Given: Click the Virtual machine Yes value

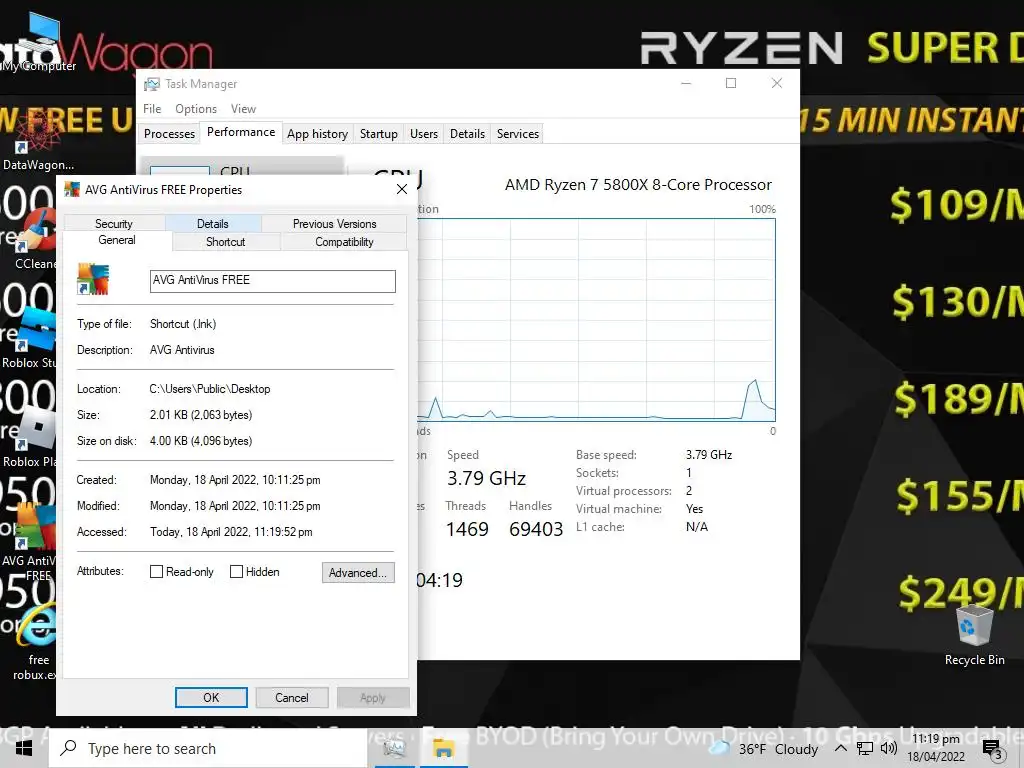Looking at the screenshot, I should (x=694, y=509).
